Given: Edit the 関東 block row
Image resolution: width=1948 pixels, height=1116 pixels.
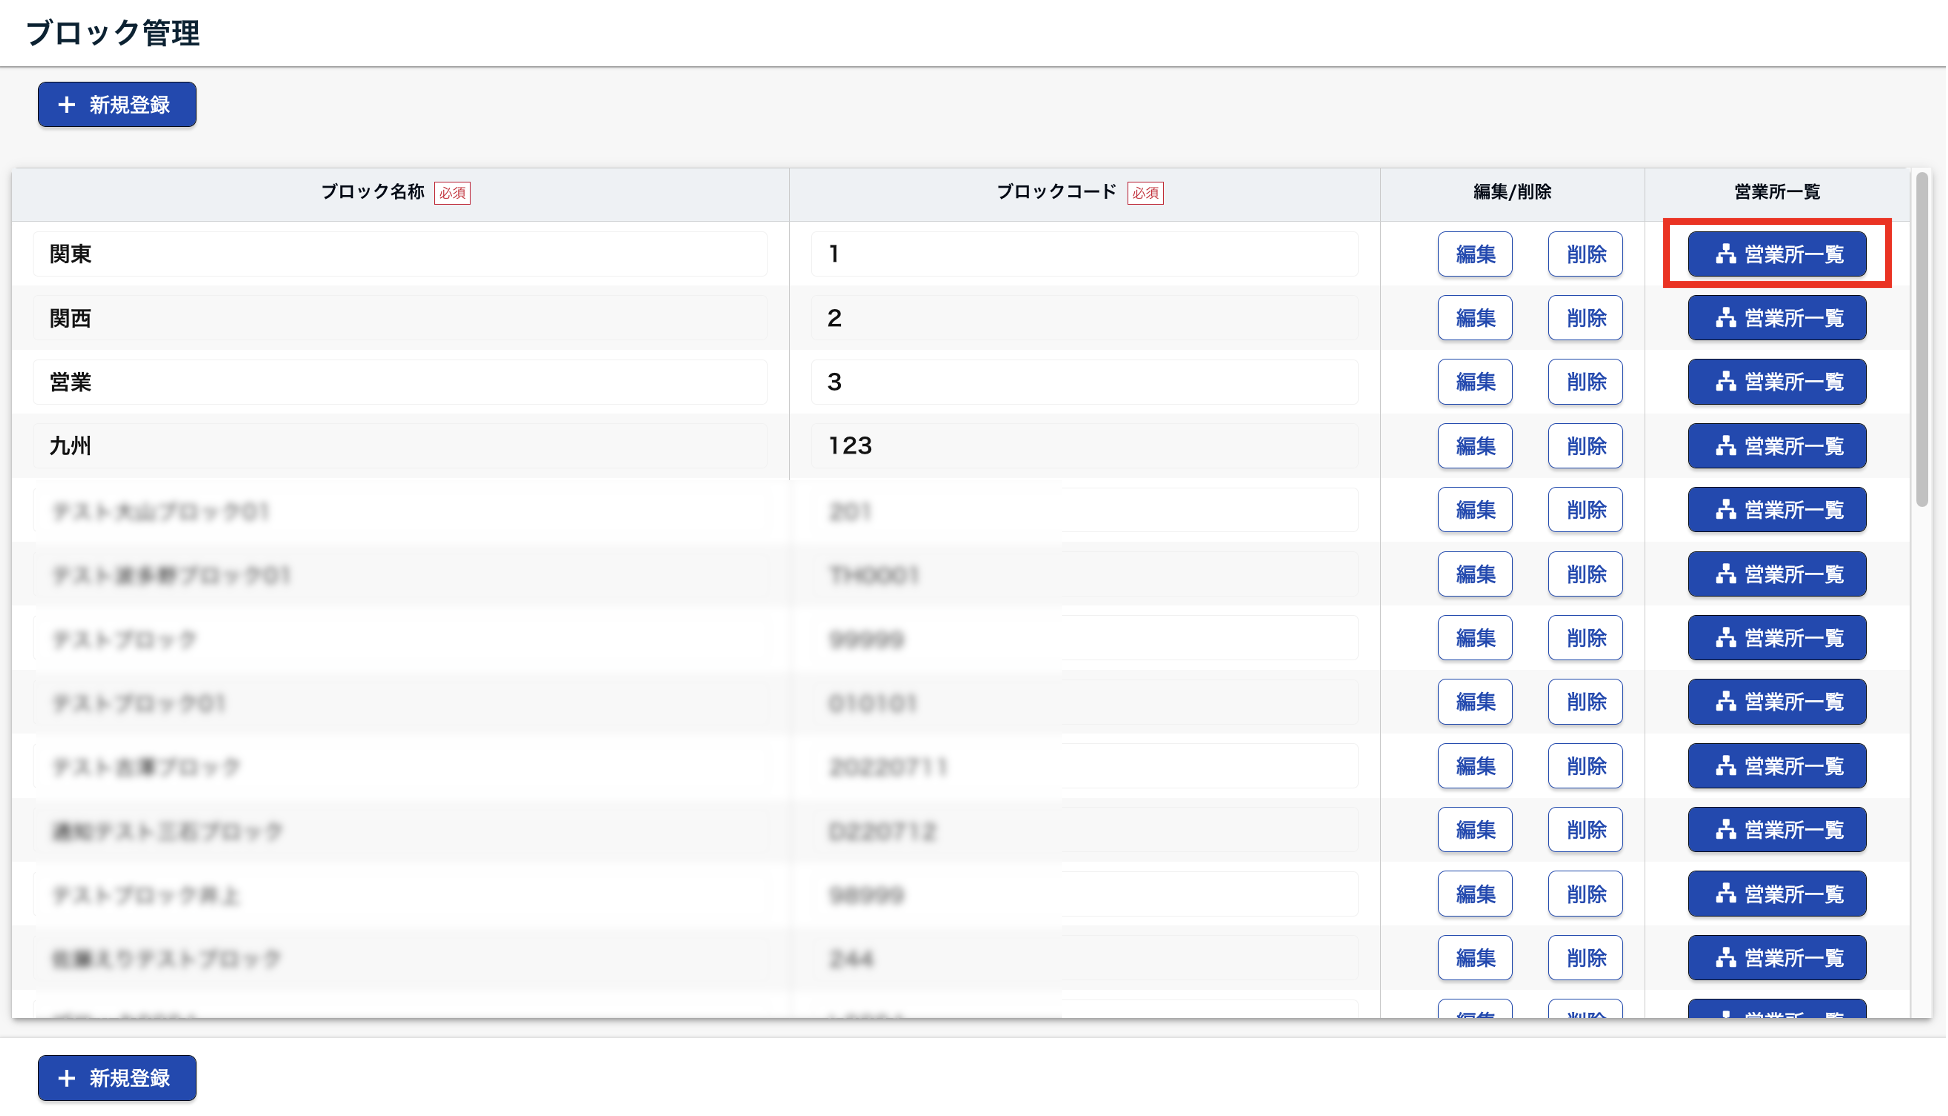Looking at the screenshot, I should tap(1475, 254).
